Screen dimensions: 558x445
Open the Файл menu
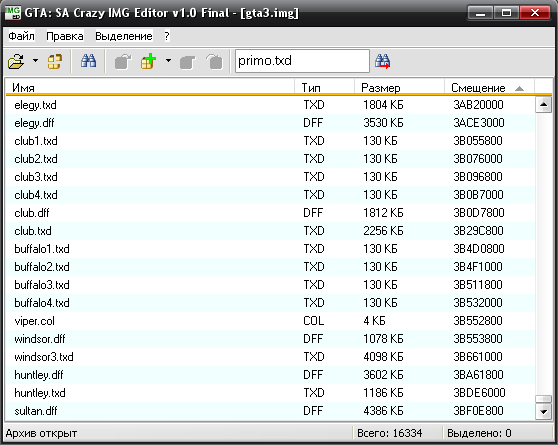point(21,36)
